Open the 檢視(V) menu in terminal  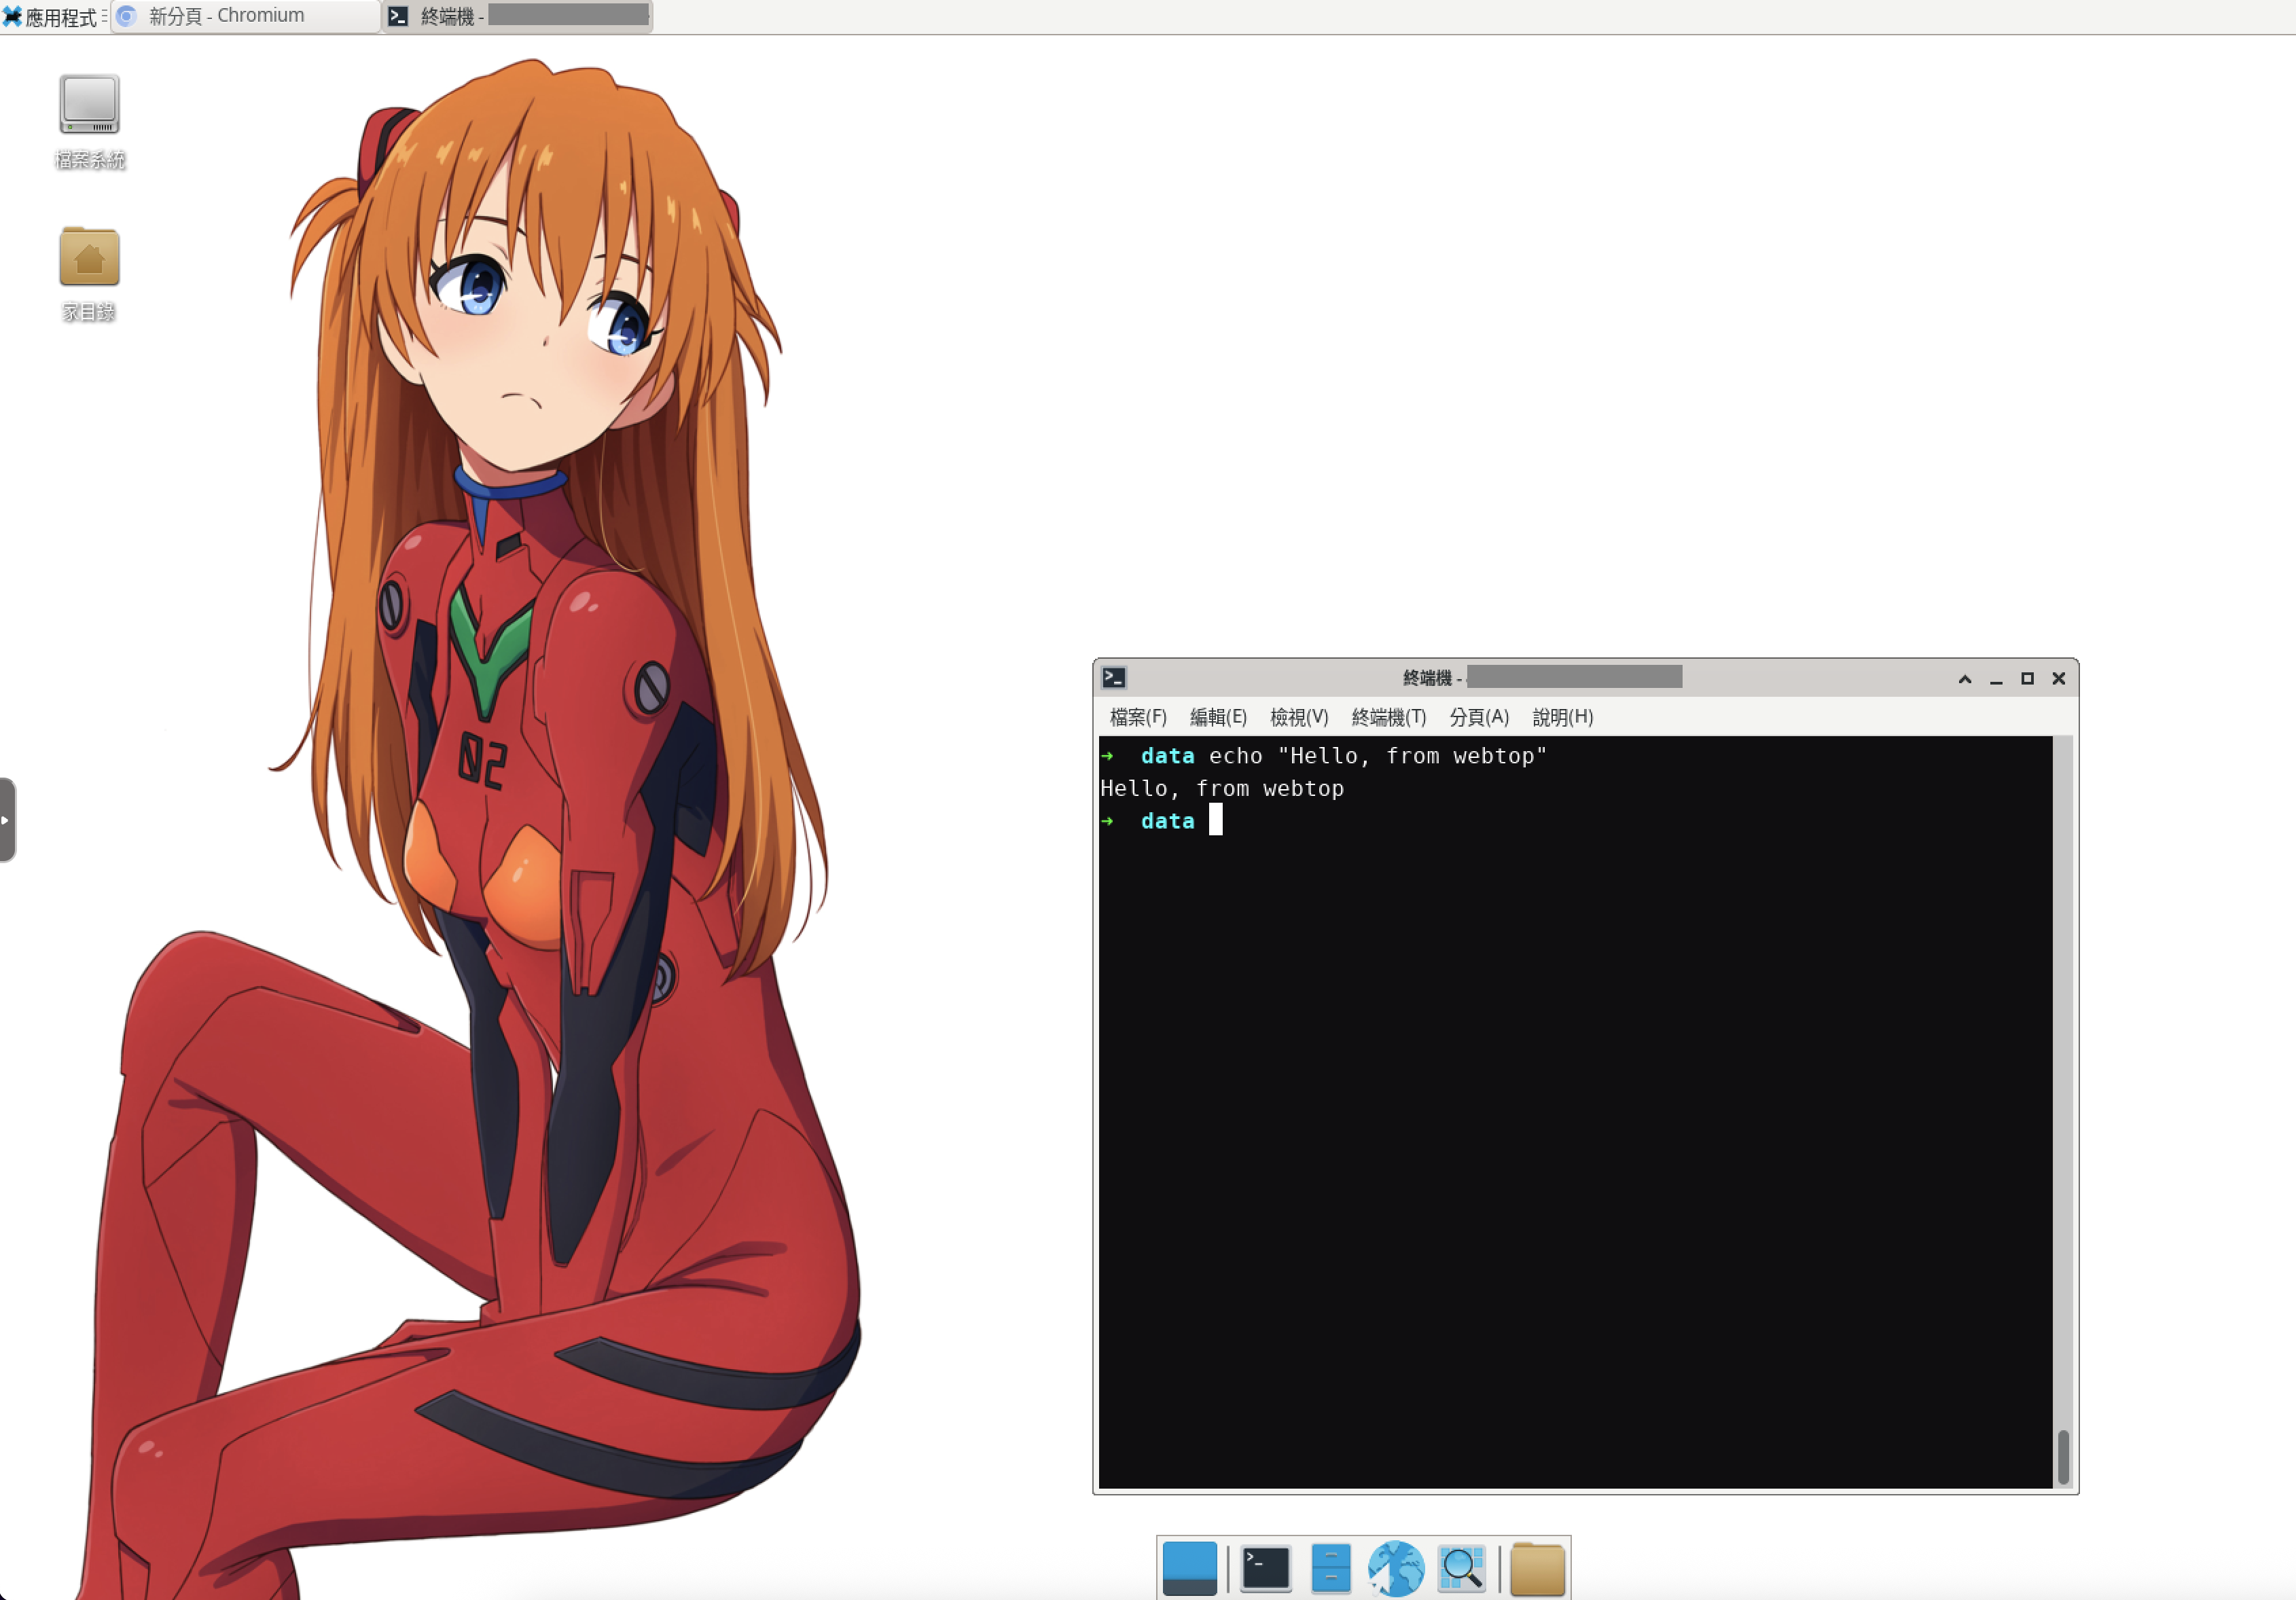tap(1299, 717)
